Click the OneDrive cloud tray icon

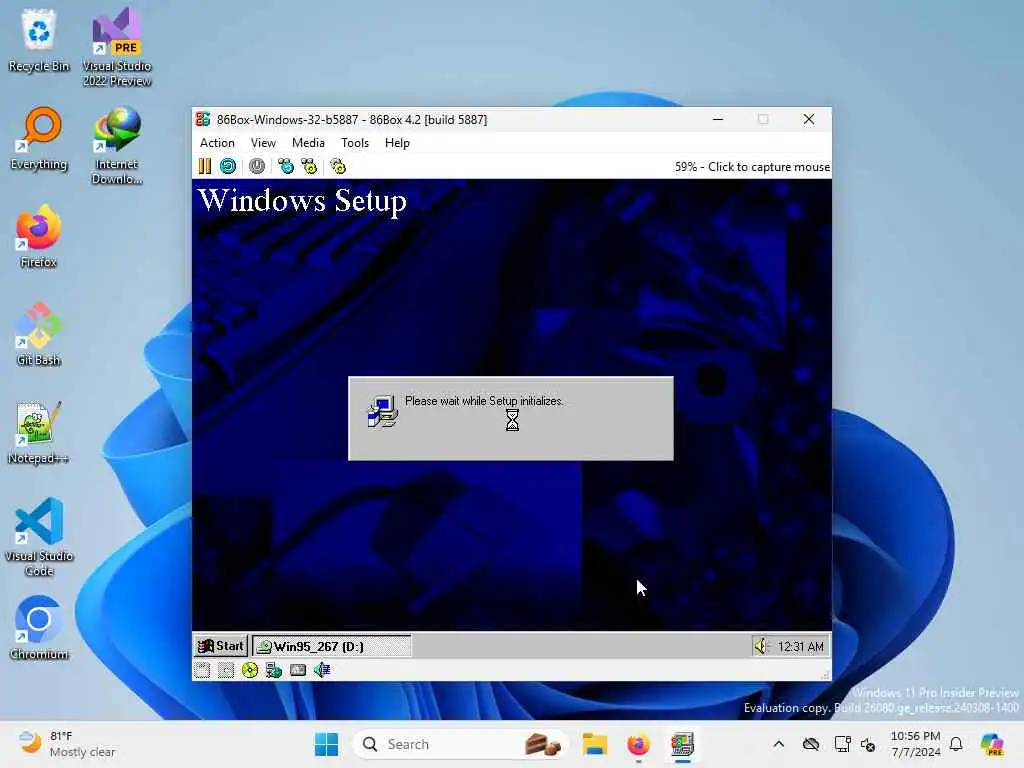811,744
